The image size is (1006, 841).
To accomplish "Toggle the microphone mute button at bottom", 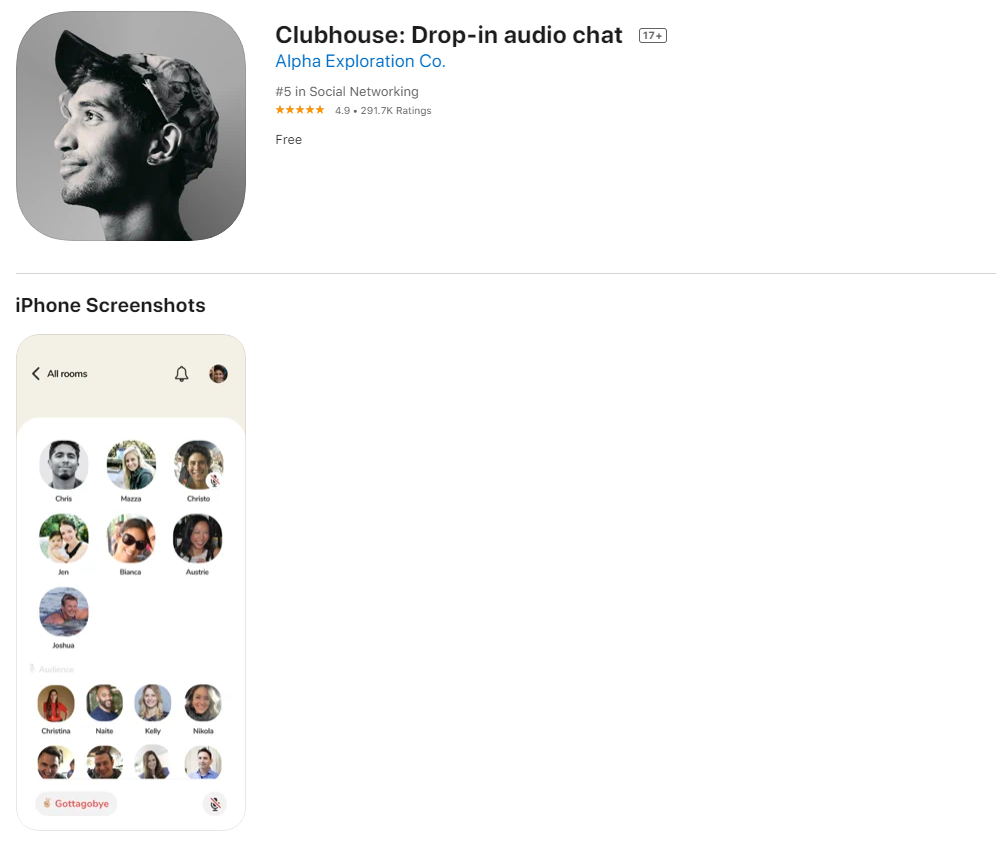I will 215,804.
